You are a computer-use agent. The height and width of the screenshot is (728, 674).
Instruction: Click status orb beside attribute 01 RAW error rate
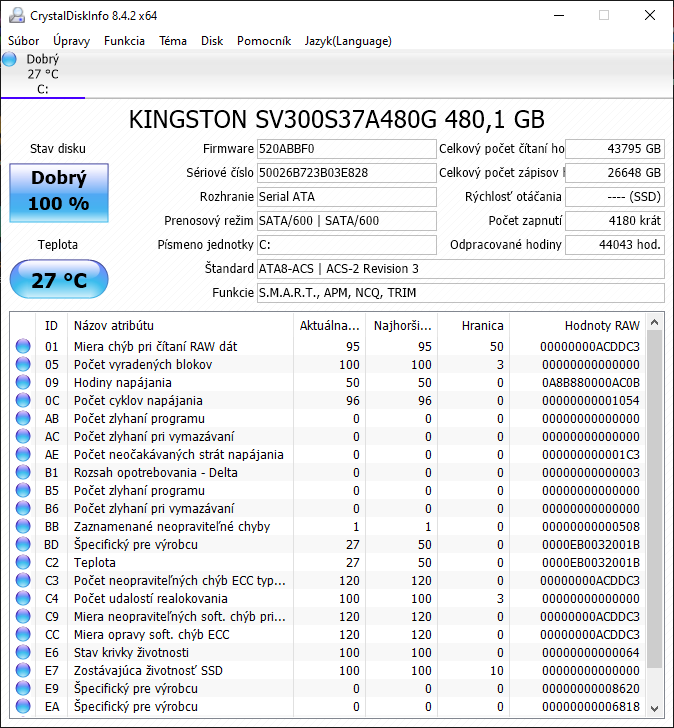coord(23,347)
